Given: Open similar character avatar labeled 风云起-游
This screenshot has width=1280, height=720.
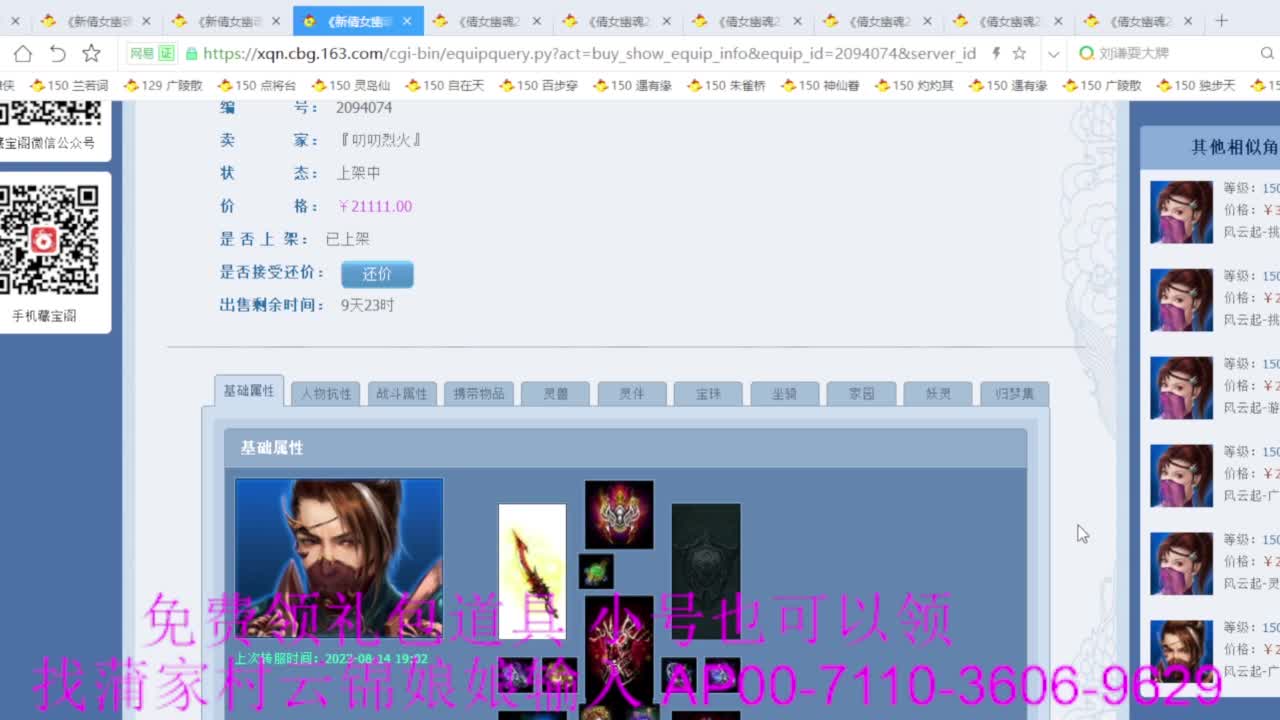Looking at the screenshot, I should tap(1181, 388).
